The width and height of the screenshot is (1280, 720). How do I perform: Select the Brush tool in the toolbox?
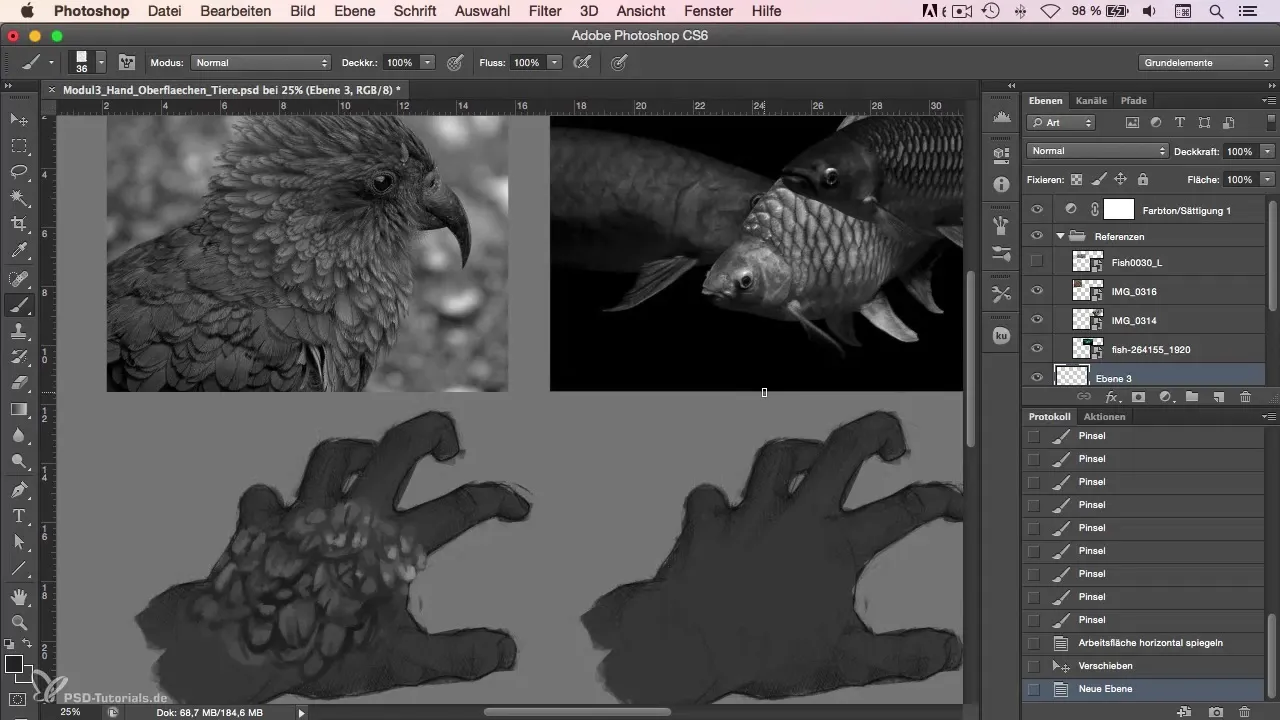pyautogui.click(x=19, y=305)
